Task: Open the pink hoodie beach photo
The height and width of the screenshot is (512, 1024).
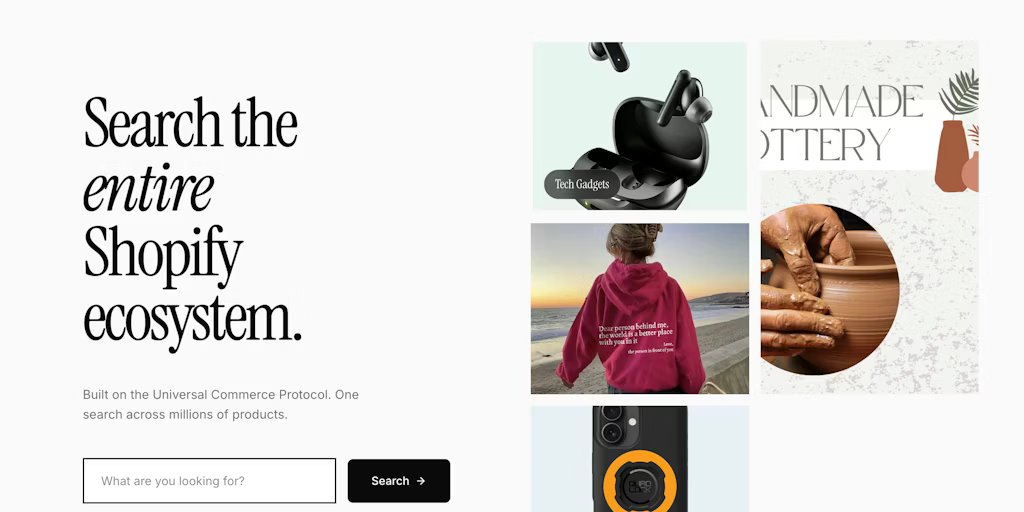Action: pyautogui.click(x=639, y=308)
